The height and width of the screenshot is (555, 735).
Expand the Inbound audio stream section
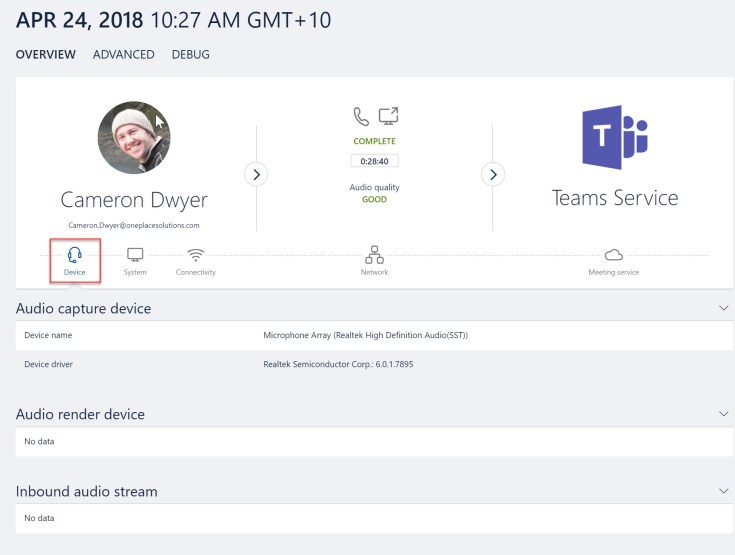pos(724,491)
